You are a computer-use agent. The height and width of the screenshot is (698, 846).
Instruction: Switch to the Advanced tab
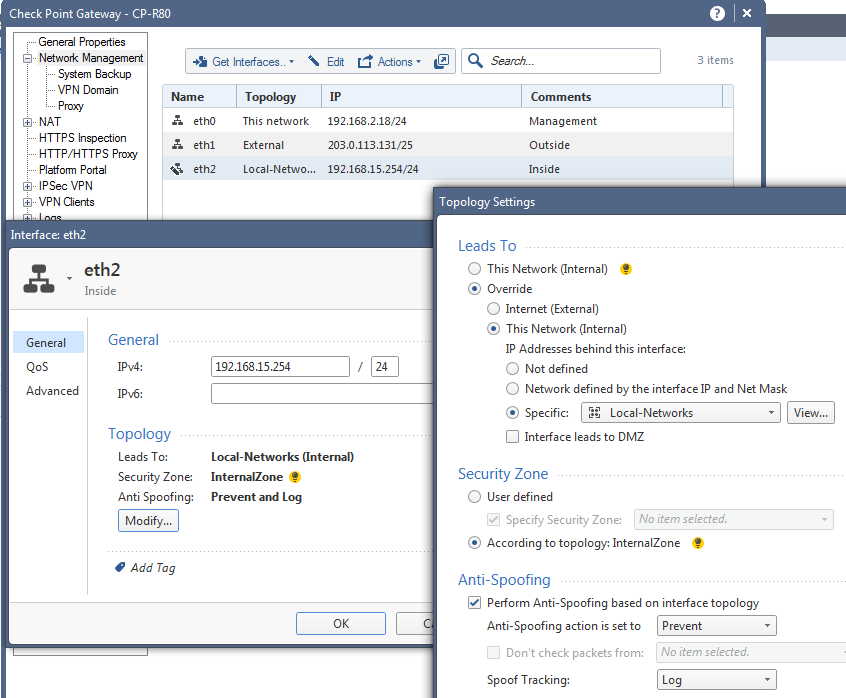click(x=52, y=391)
